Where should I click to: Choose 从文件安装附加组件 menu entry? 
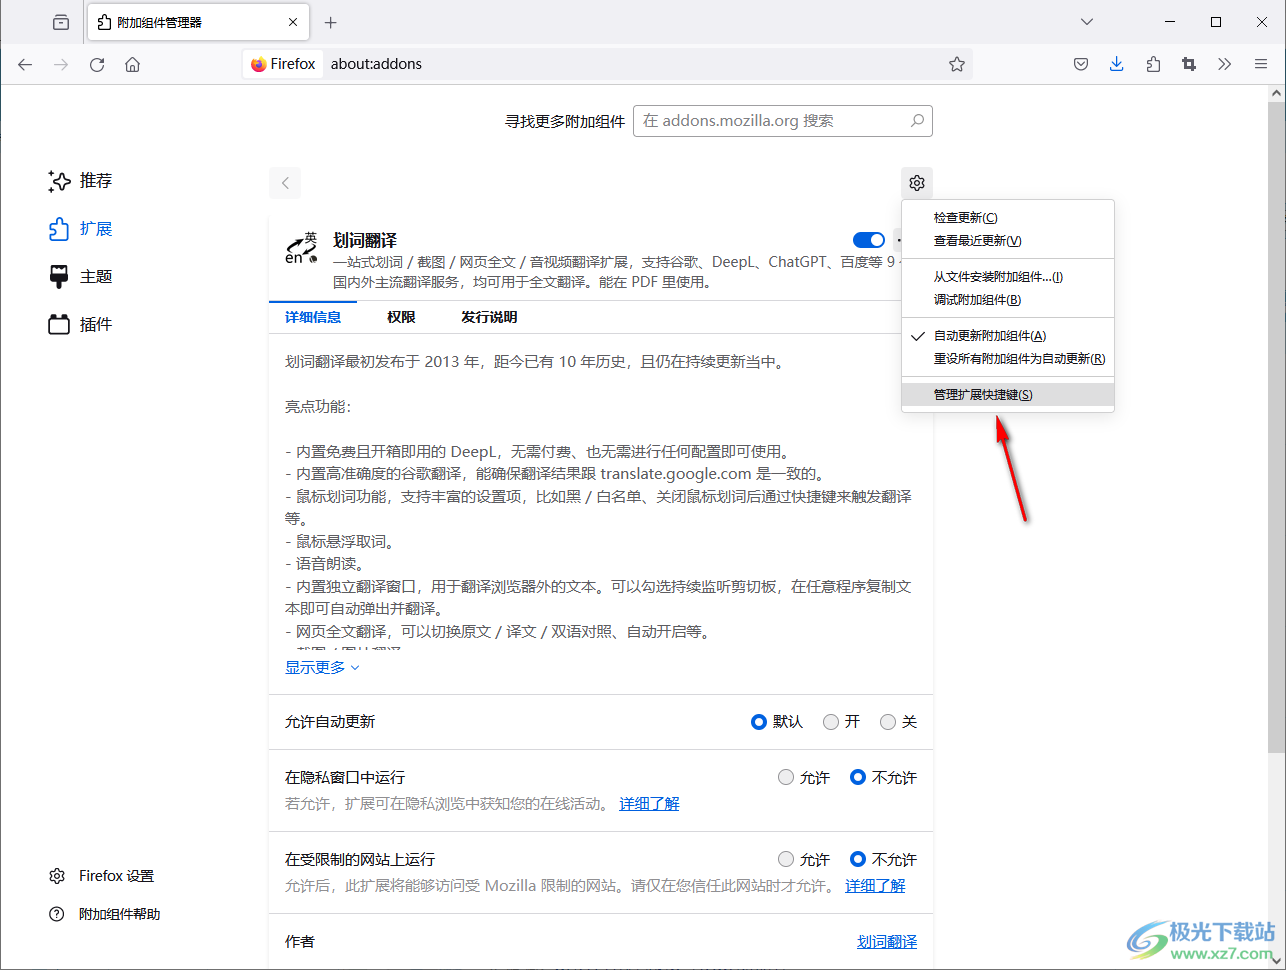1008,277
